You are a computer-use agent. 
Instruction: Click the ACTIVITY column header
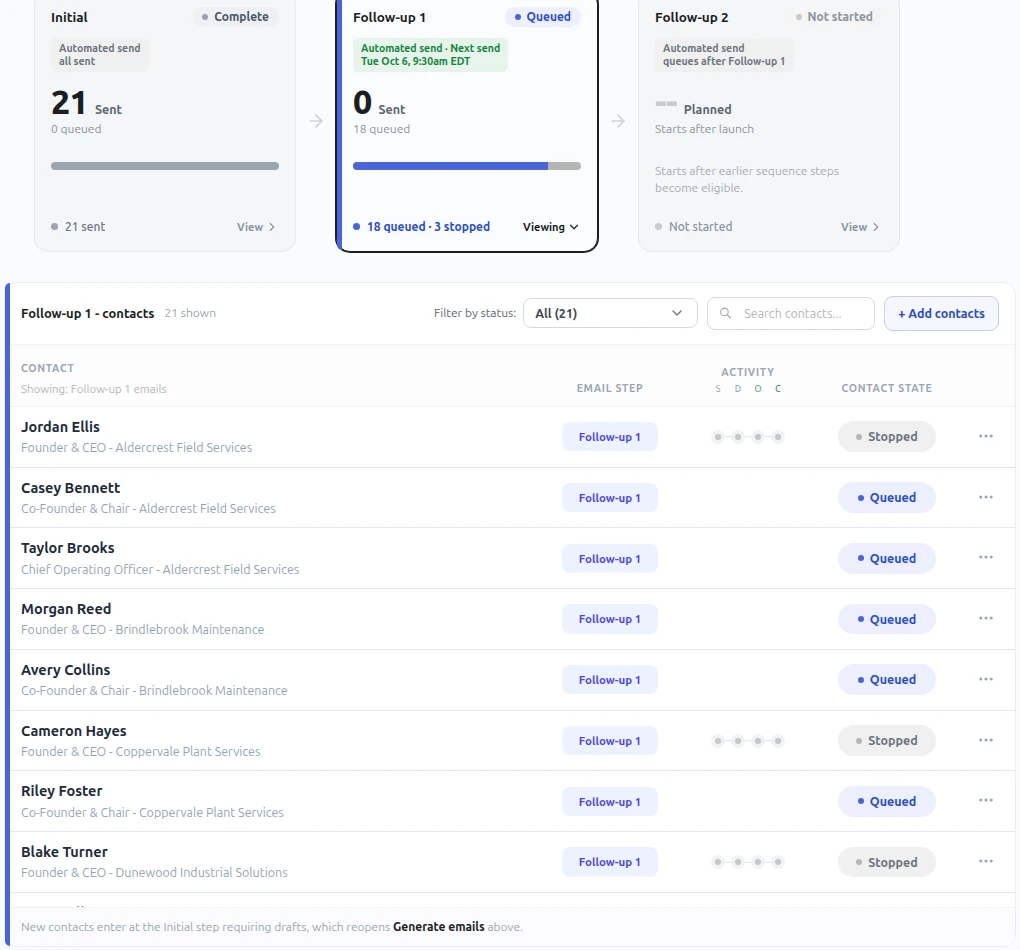click(747, 372)
